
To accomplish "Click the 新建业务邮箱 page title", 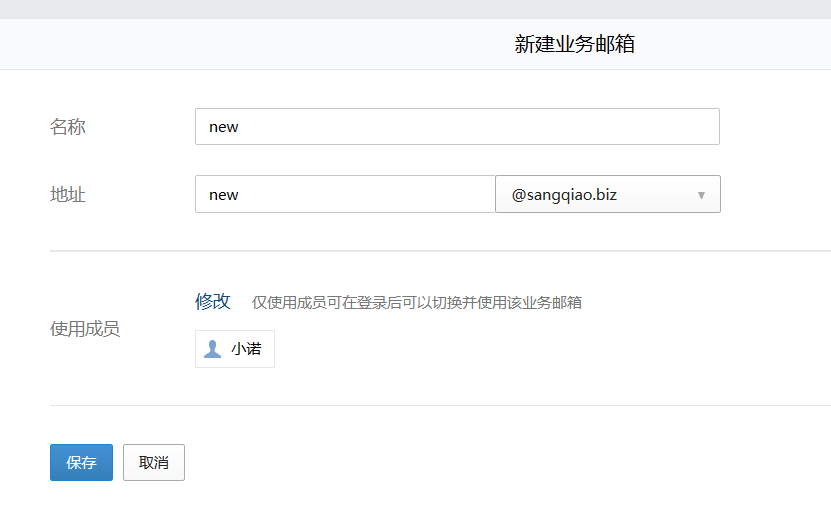I will (574, 44).
